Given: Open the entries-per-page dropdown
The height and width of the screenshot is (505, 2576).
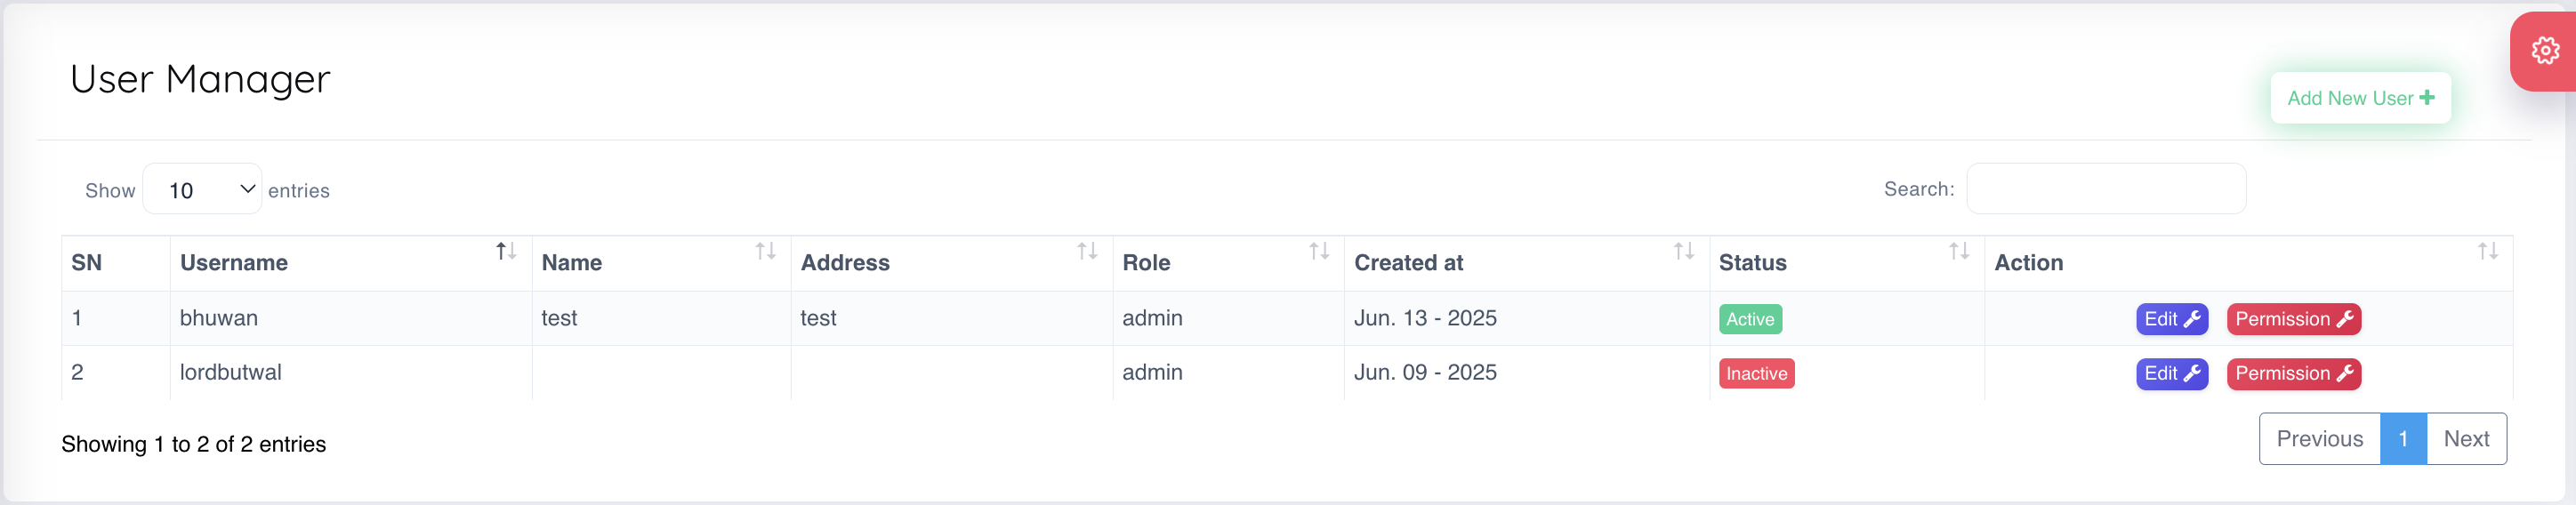Looking at the screenshot, I should click(202, 190).
